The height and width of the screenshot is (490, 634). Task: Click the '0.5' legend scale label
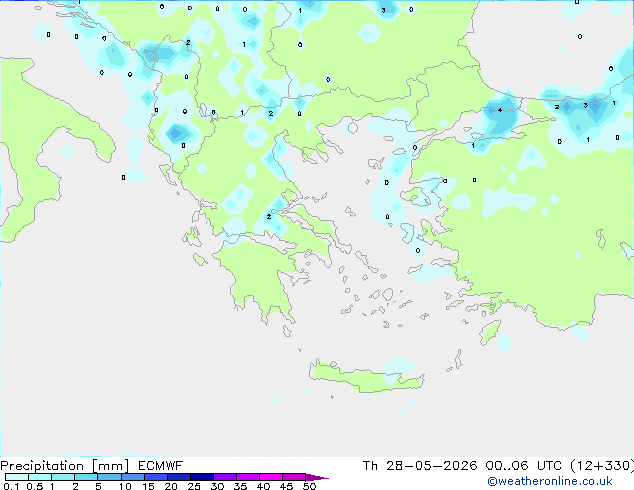(35, 486)
